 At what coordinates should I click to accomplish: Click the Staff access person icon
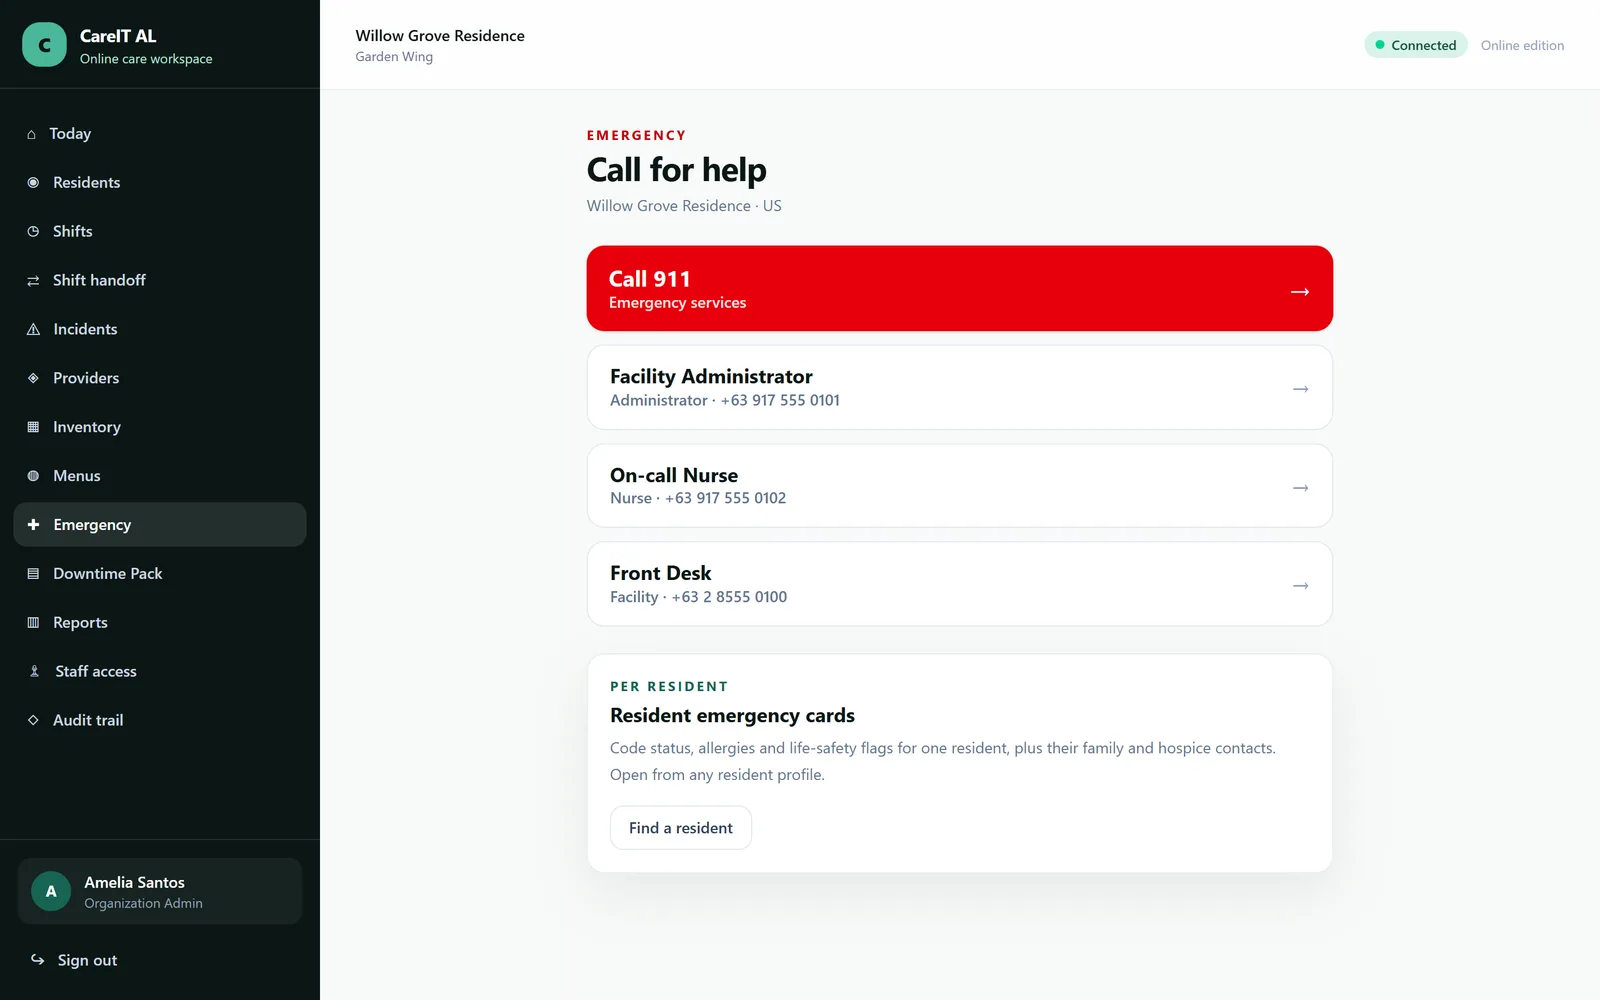[x=34, y=671]
